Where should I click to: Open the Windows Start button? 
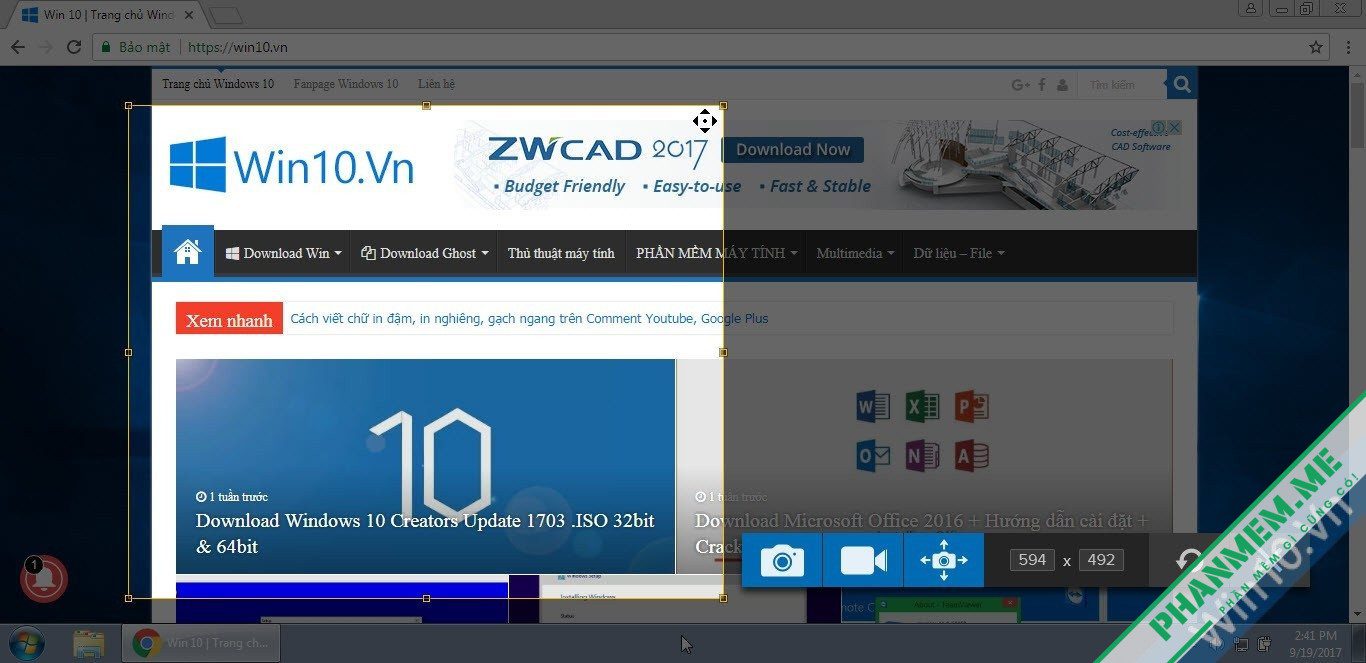click(x=25, y=642)
